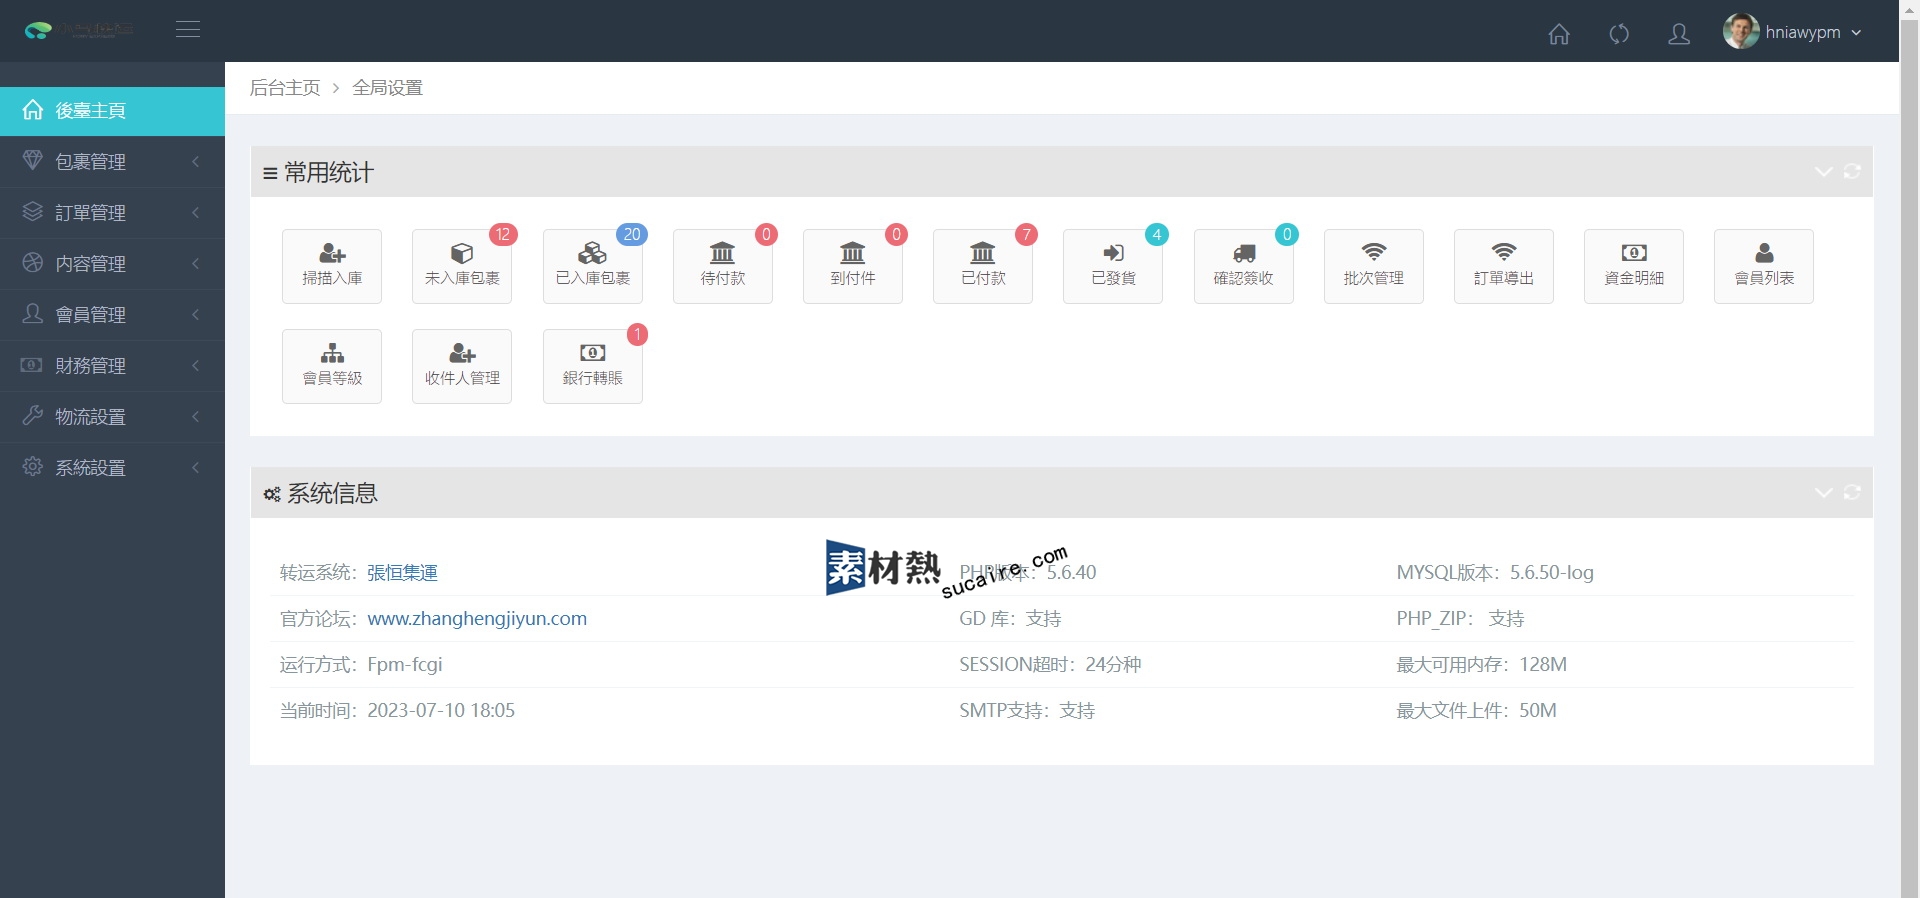Image resolution: width=1920 pixels, height=898 pixels.
Task: Expand 內容管理 sidebar menu
Action: 112,264
